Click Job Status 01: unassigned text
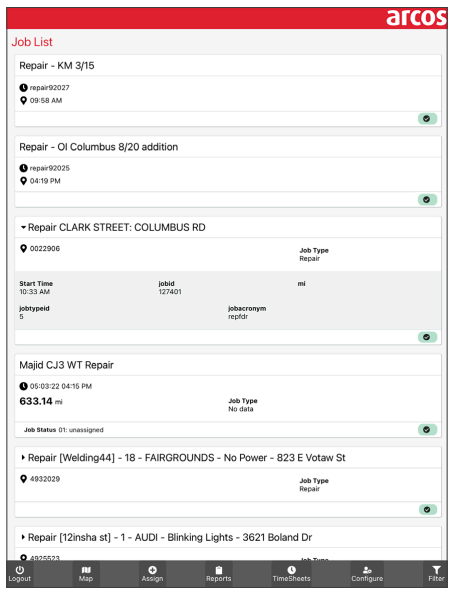This screenshot has width=461, height=594. point(64,430)
